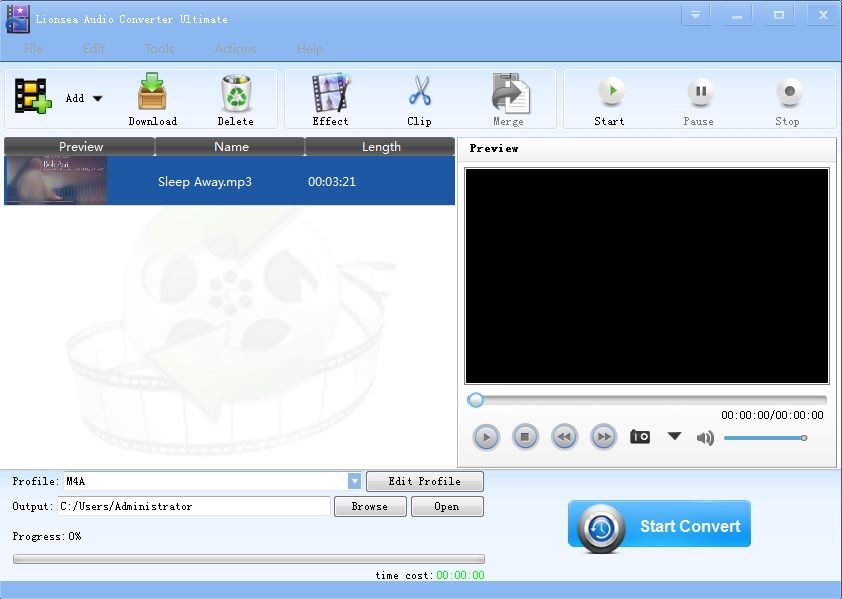The image size is (842, 599).
Task: Click the 00:03:21 length value
Action: [332, 182]
